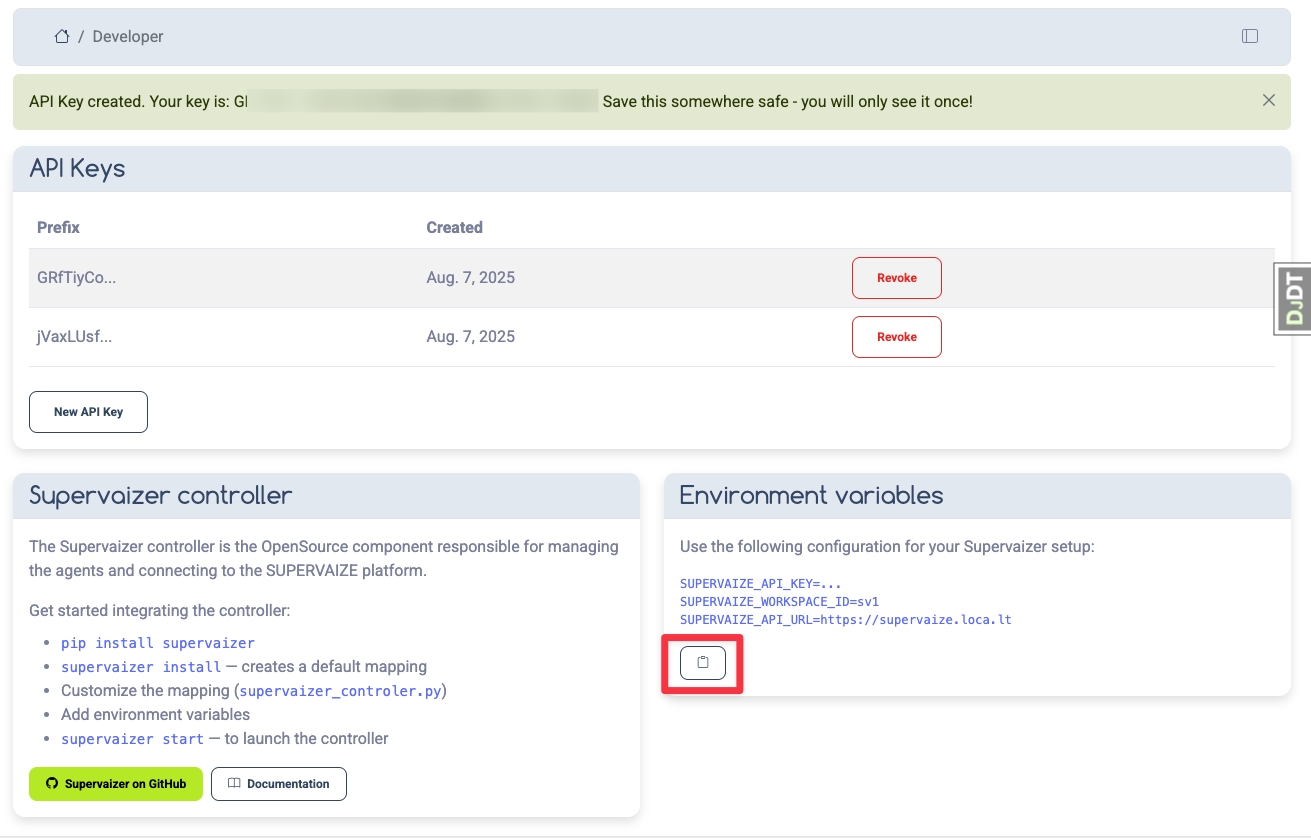Select the jVaxLUsf... prefix cell

[x=75, y=337]
